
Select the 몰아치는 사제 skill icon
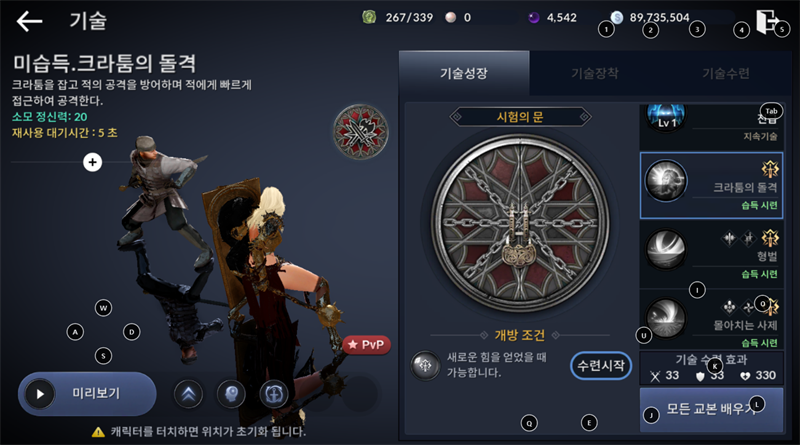pos(666,318)
